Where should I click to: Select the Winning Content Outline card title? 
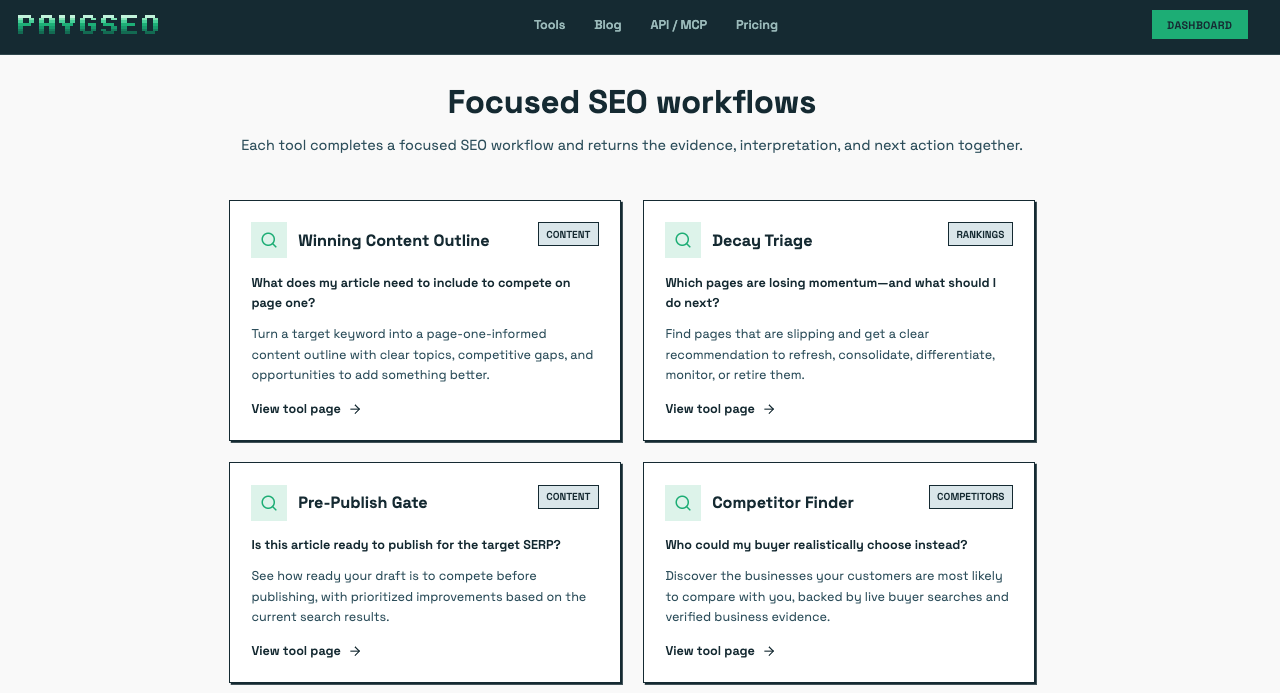pos(394,240)
